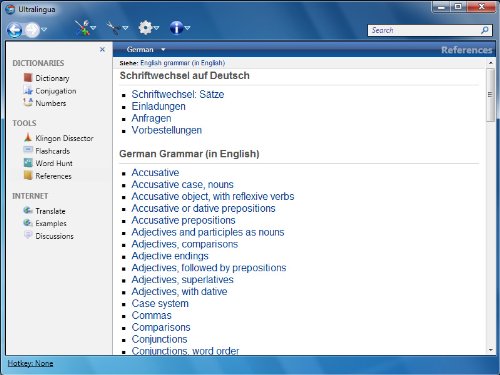Image resolution: width=500 pixels, height=375 pixels.
Task: Open Adjectives, followed by prepositions link
Action: pos(209,268)
